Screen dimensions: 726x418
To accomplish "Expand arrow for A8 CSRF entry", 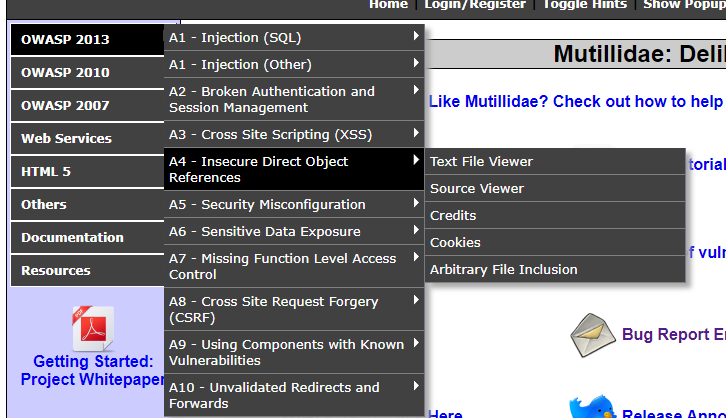I will click(416, 300).
